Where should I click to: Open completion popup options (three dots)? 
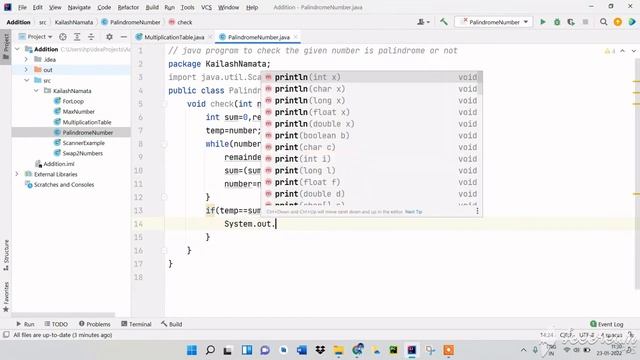coord(477,211)
